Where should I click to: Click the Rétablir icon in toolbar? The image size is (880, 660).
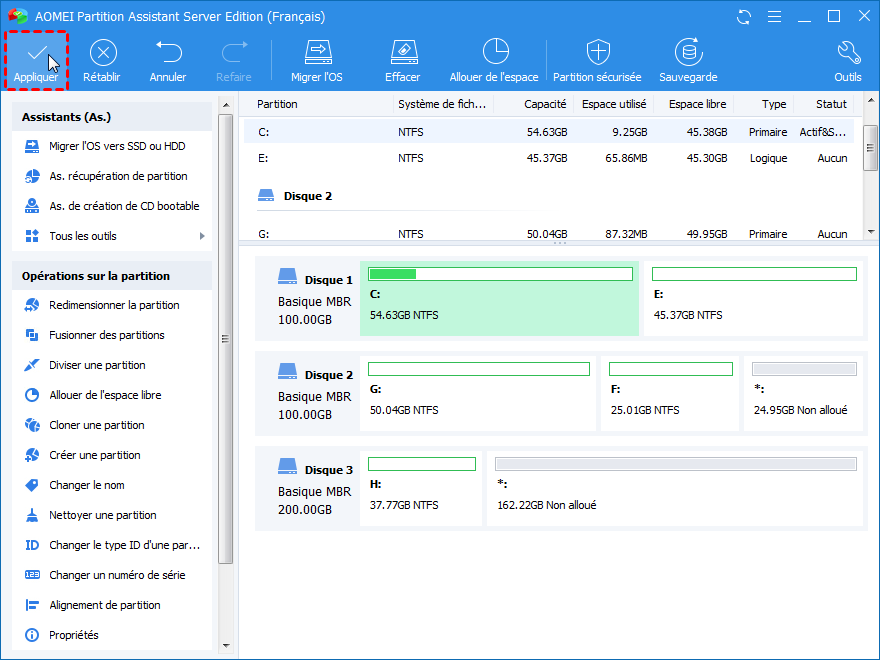pyautogui.click(x=103, y=53)
